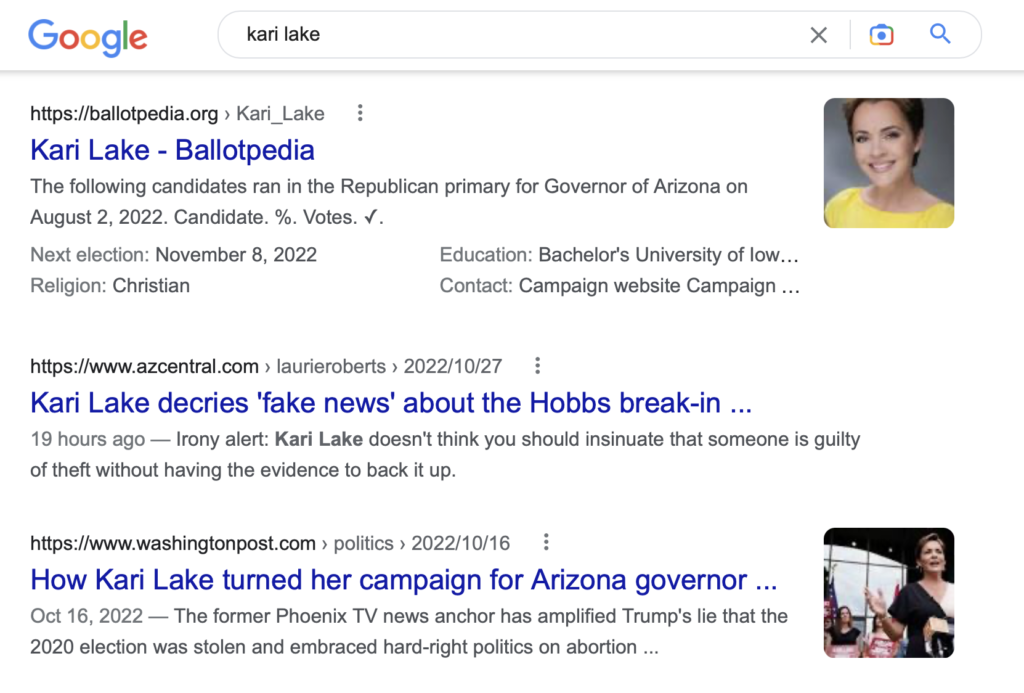The height and width of the screenshot is (693, 1024).
Task: Clear the search box with the X
Action: click(x=818, y=35)
